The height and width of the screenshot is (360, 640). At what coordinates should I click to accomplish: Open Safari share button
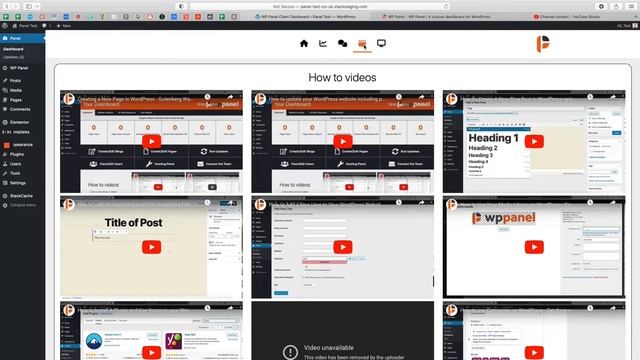(x=616, y=7)
